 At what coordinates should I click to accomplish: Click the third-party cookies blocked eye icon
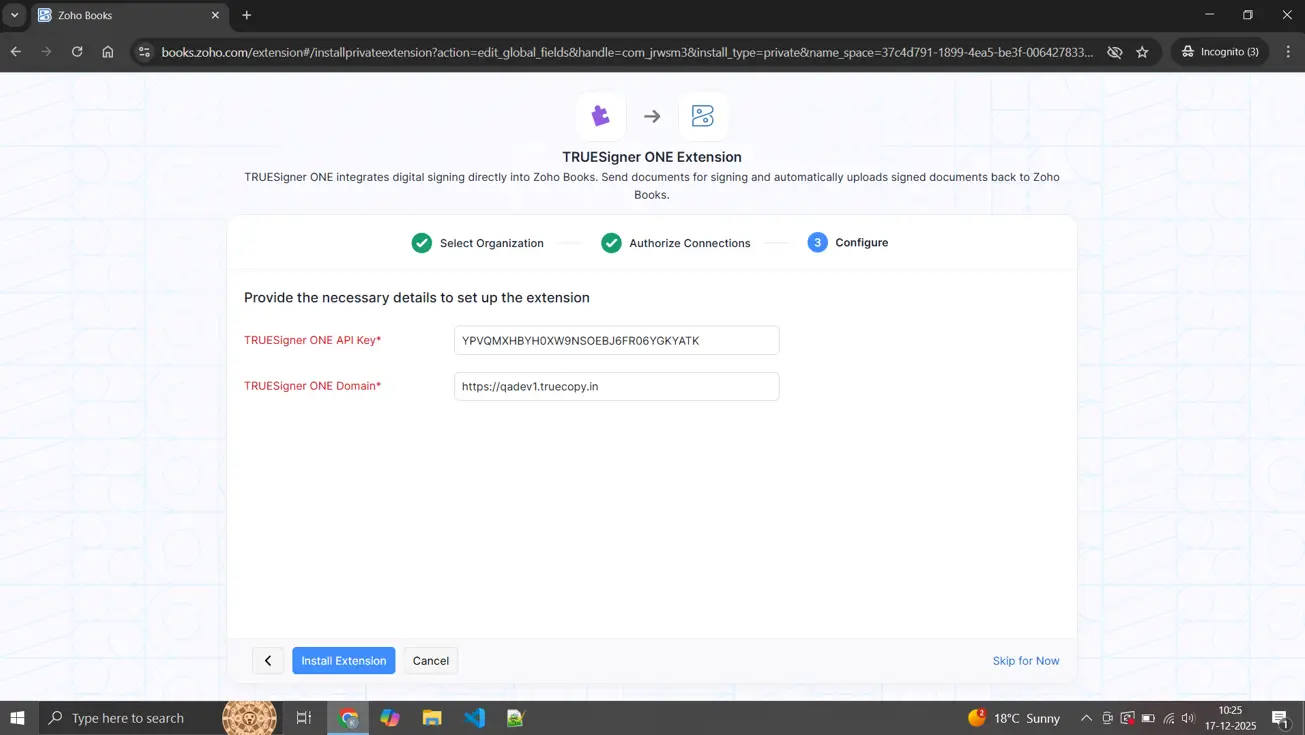(x=1115, y=52)
